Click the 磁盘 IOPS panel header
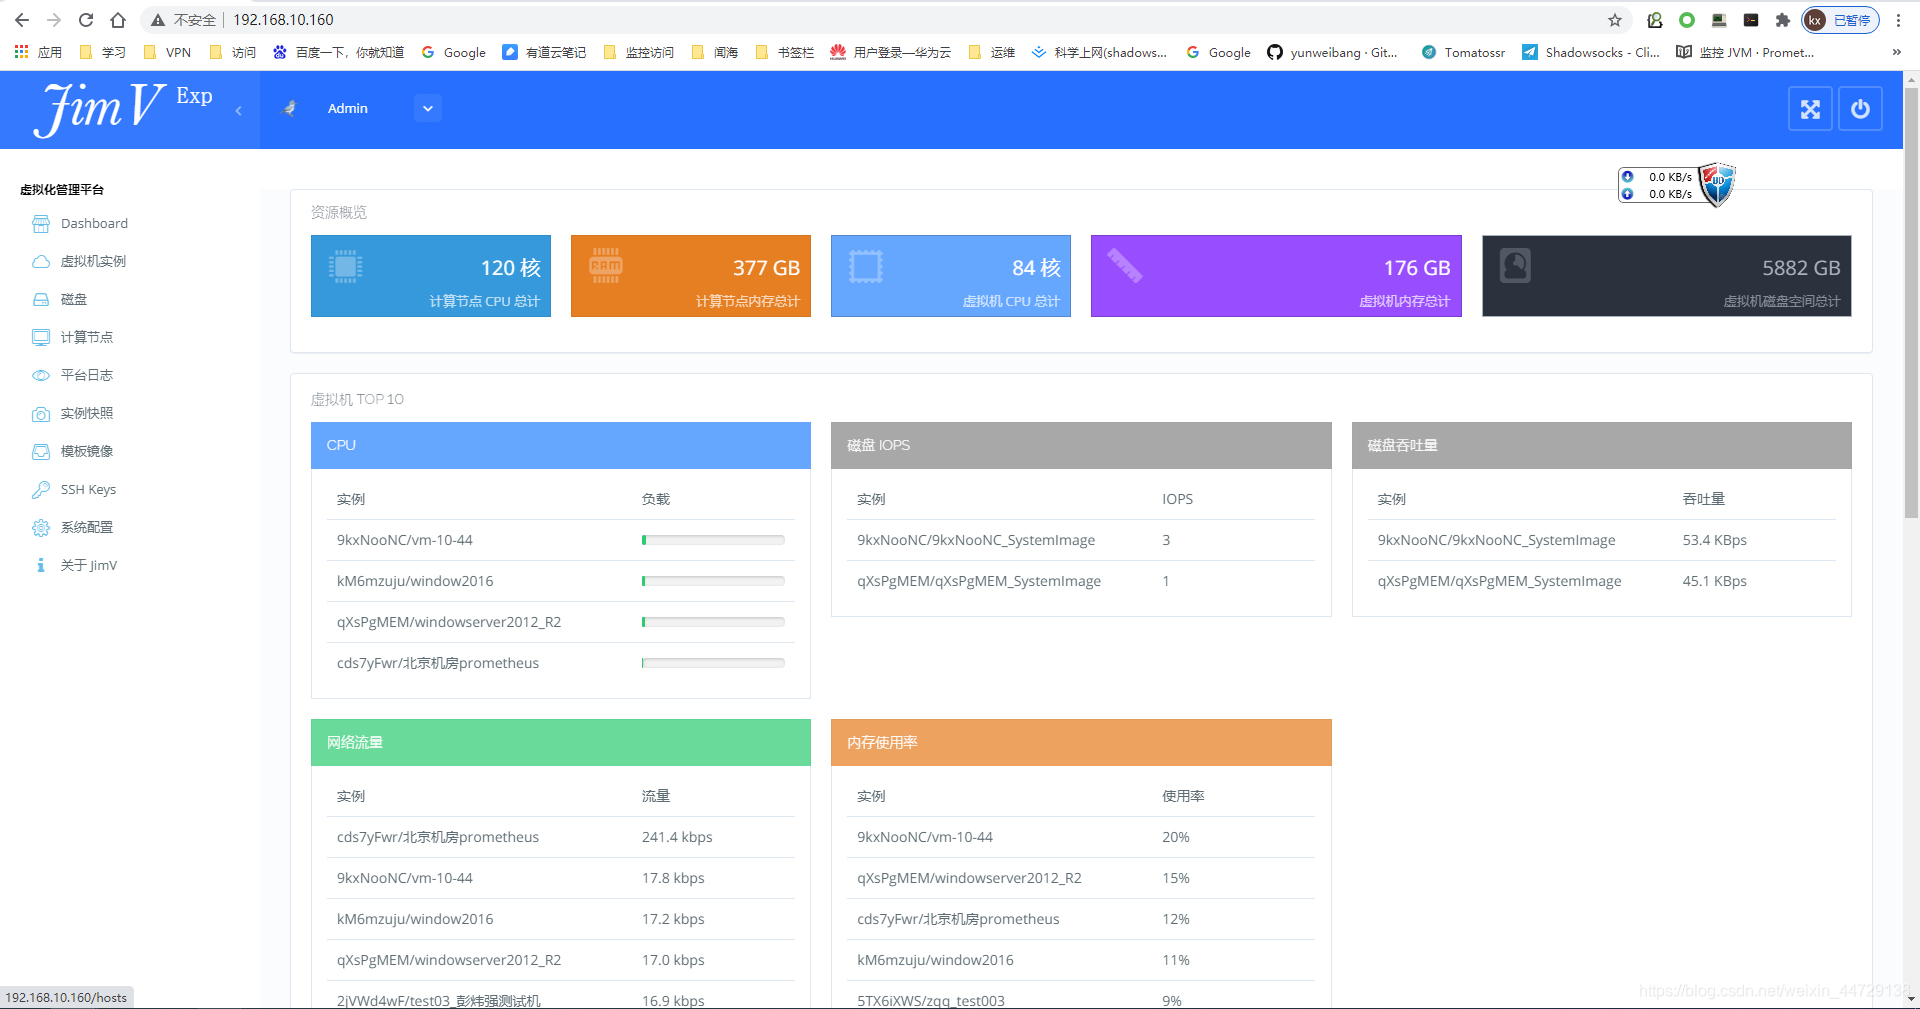The width and height of the screenshot is (1920, 1009). pyautogui.click(x=1081, y=445)
